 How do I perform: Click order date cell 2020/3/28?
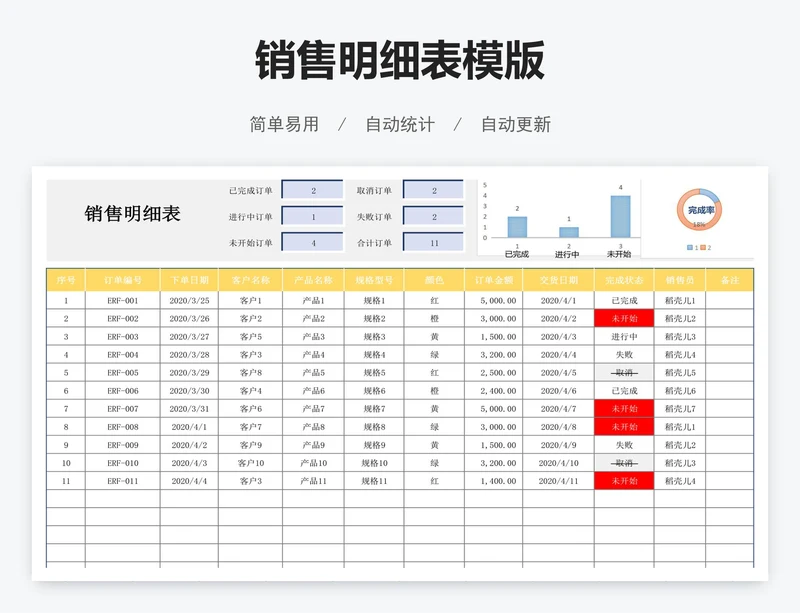coord(189,354)
